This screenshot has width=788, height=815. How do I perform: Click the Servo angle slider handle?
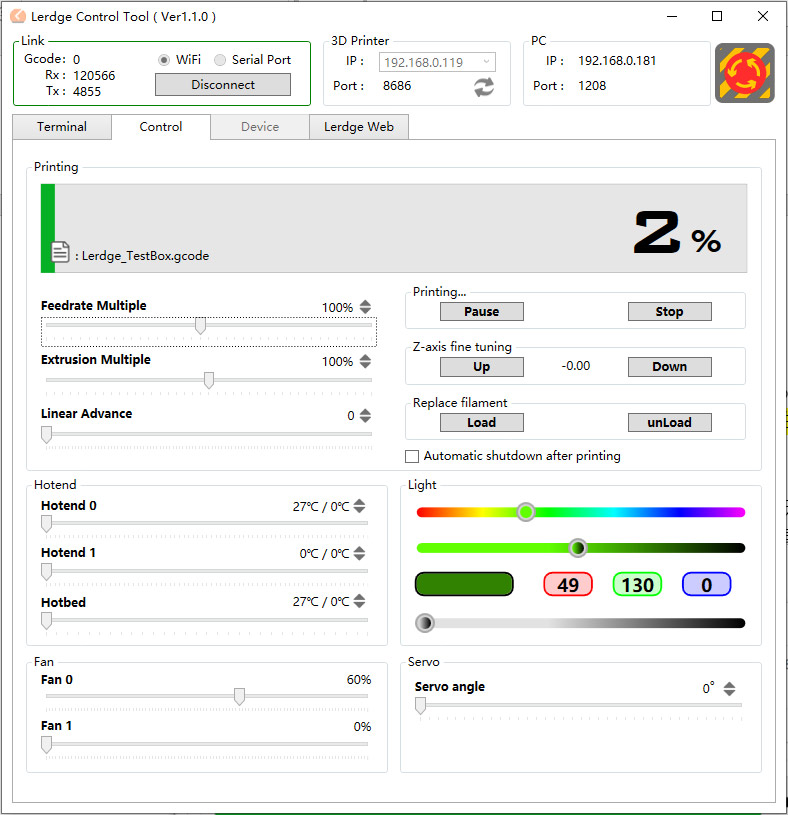click(420, 706)
